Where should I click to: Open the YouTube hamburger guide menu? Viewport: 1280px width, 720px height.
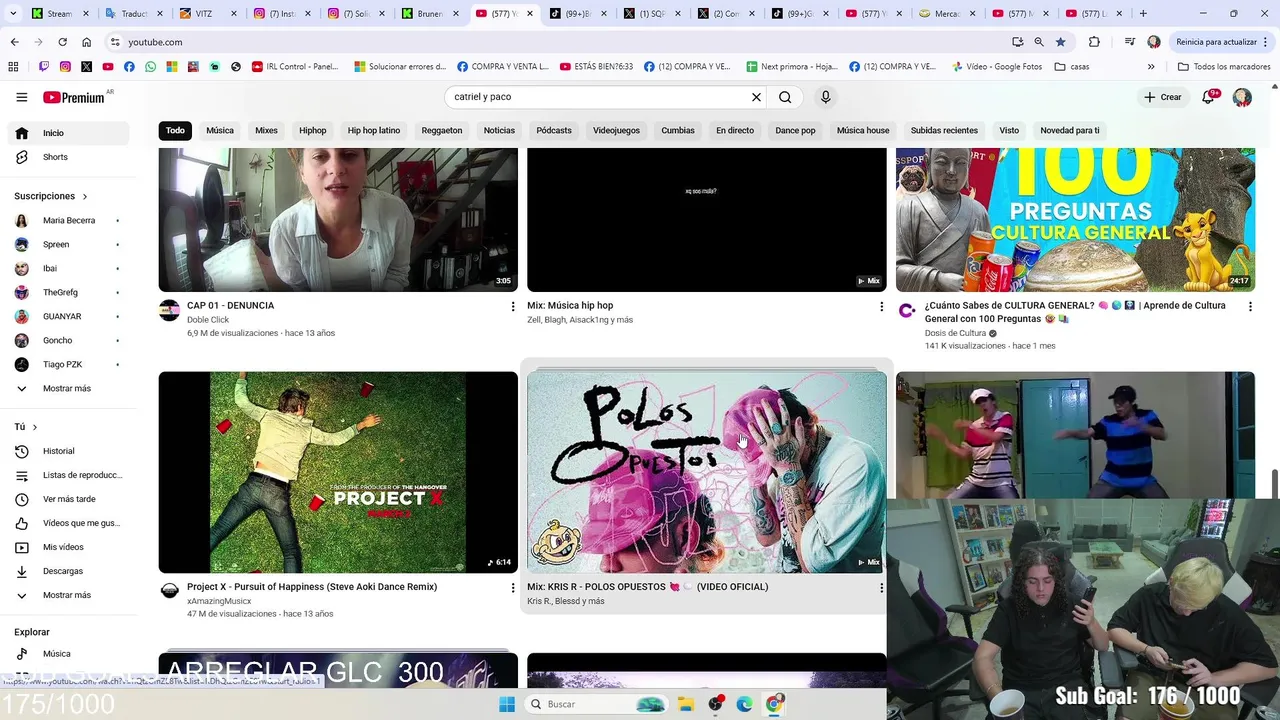pyautogui.click(x=22, y=97)
